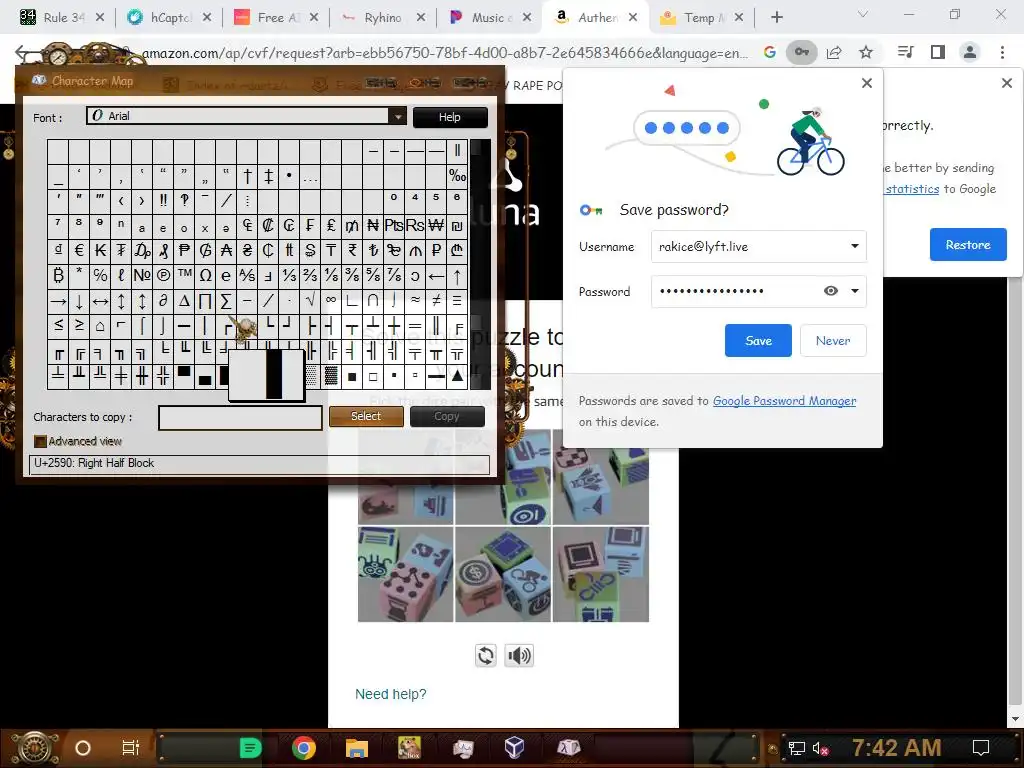Select the Euro sign € character
The image size is (1024, 768).
tap(79, 250)
